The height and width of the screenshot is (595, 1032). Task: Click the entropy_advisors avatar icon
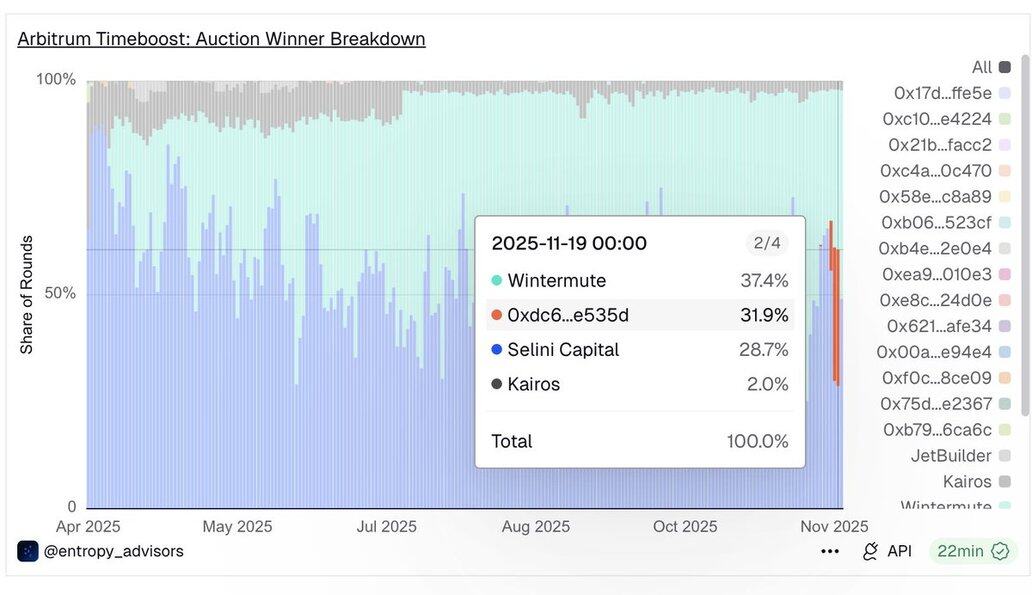click(x=28, y=551)
